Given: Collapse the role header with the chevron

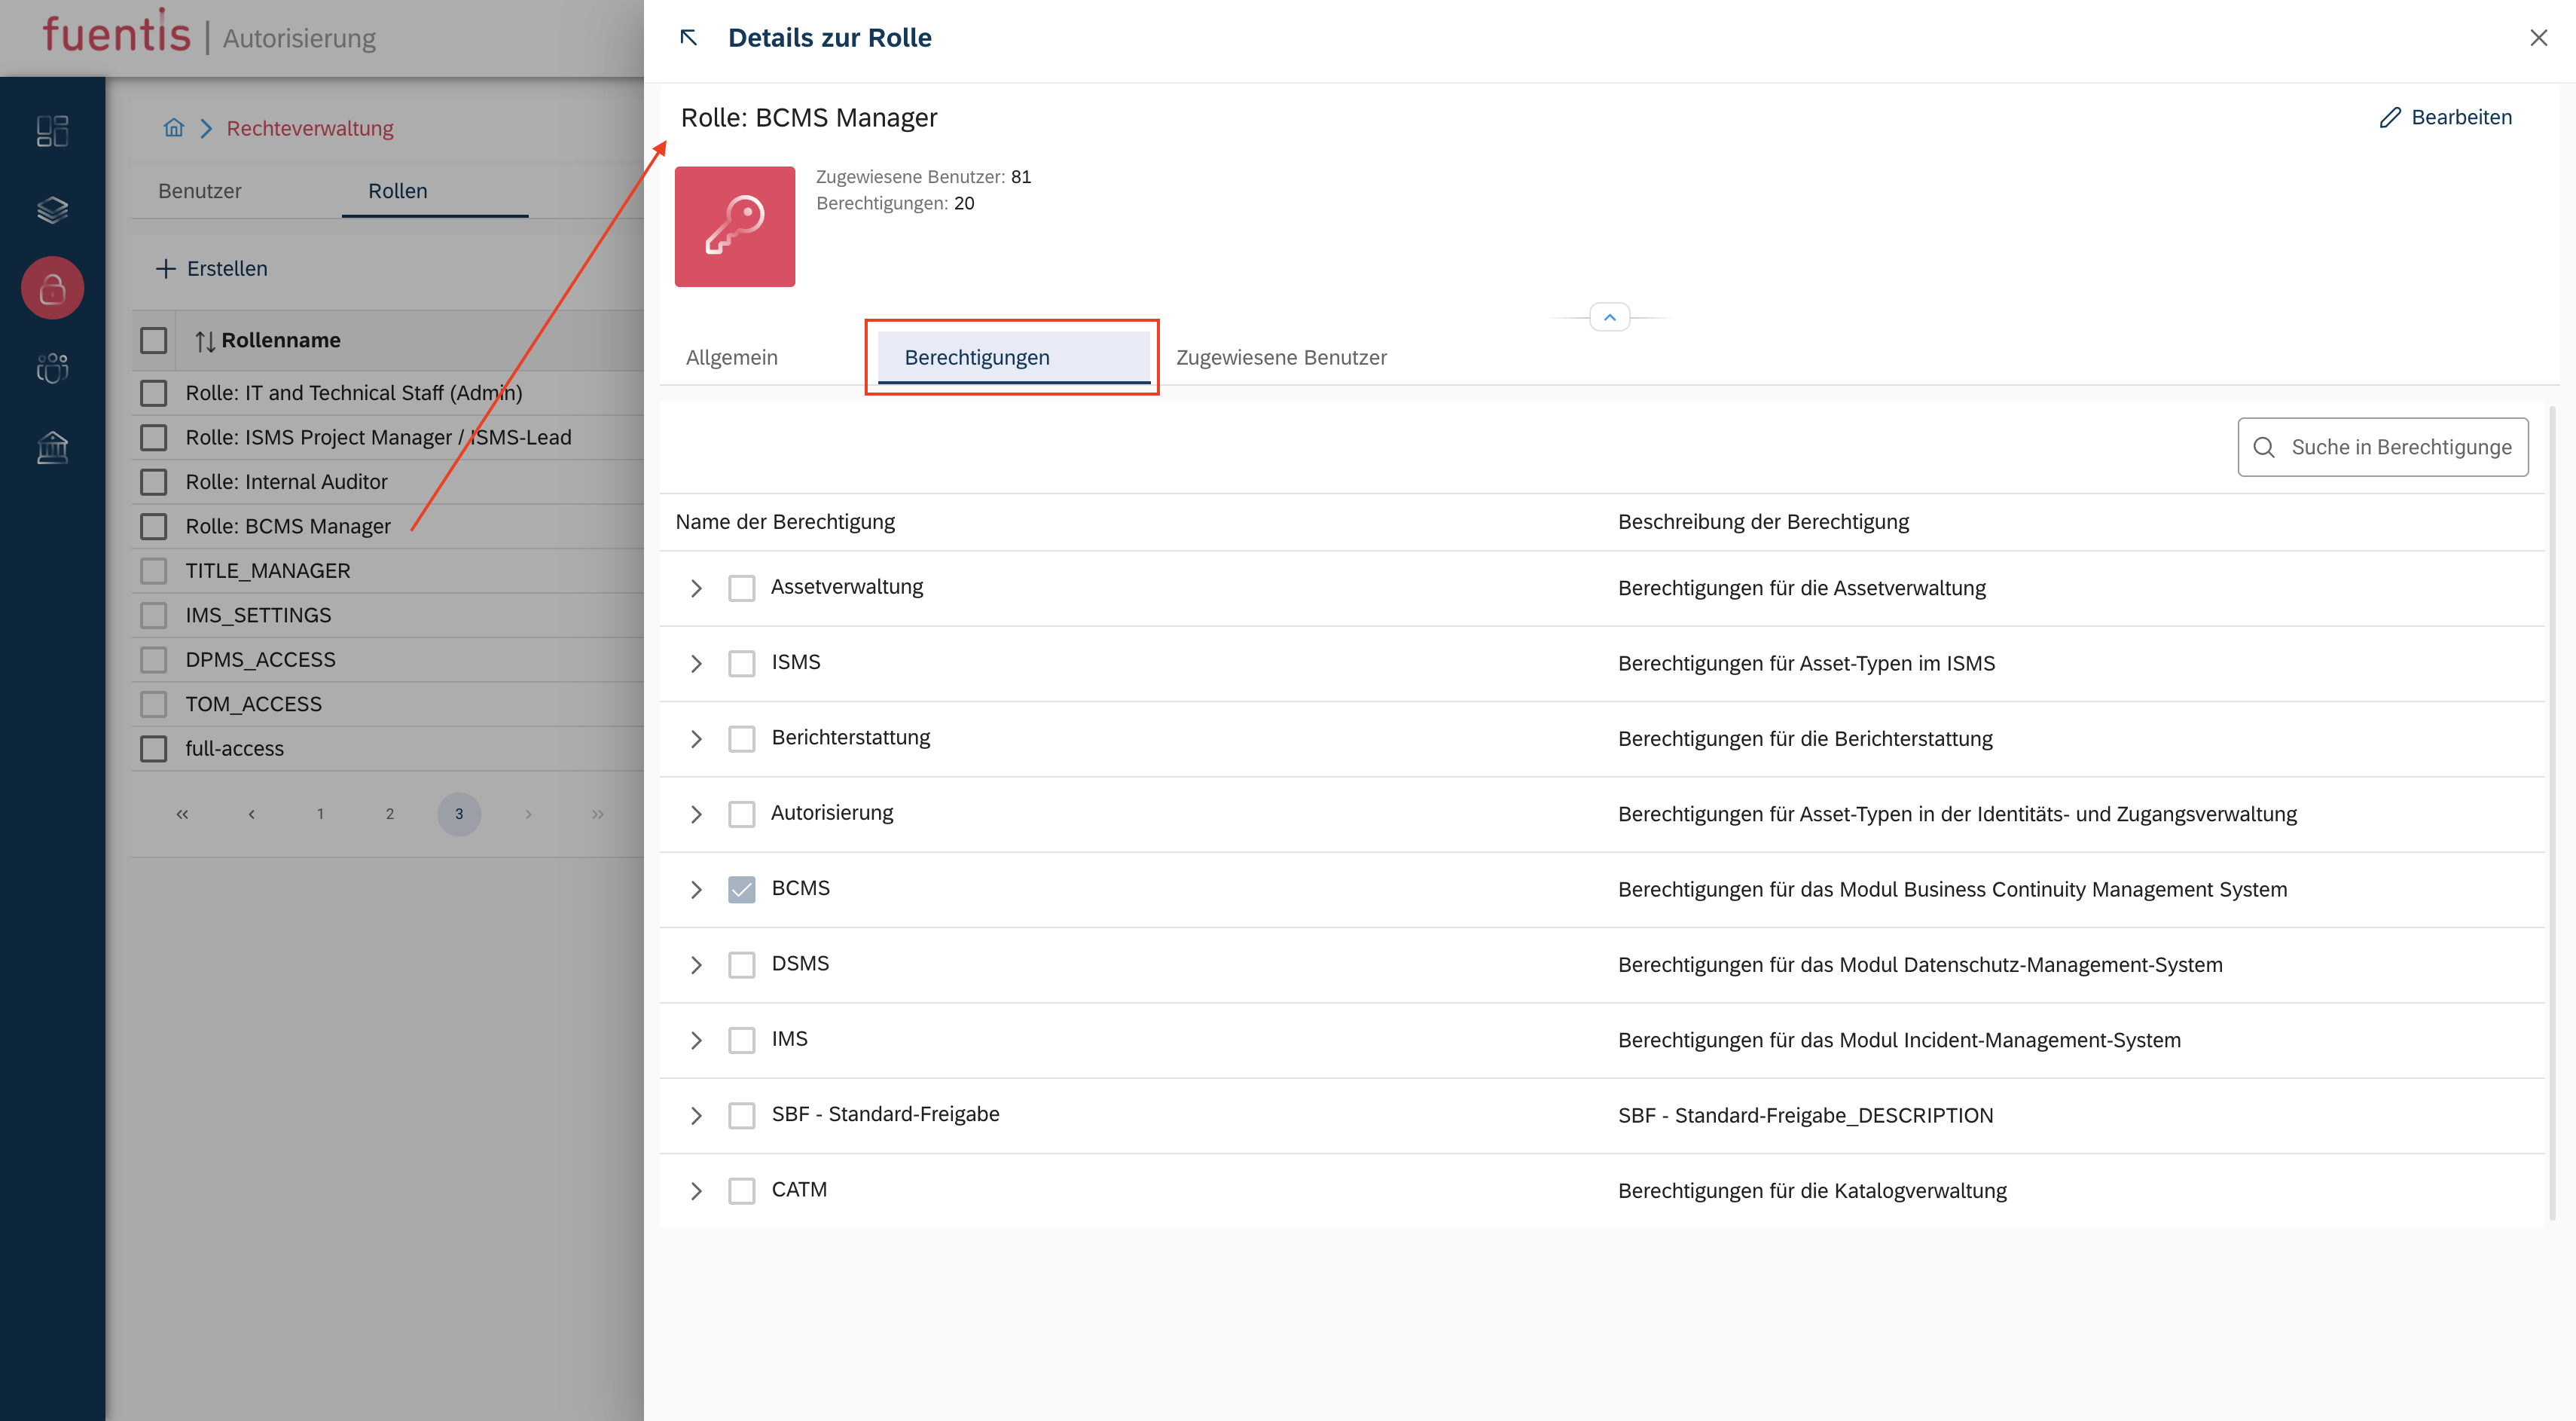Looking at the screenshot, I should tap(1609, 317).
